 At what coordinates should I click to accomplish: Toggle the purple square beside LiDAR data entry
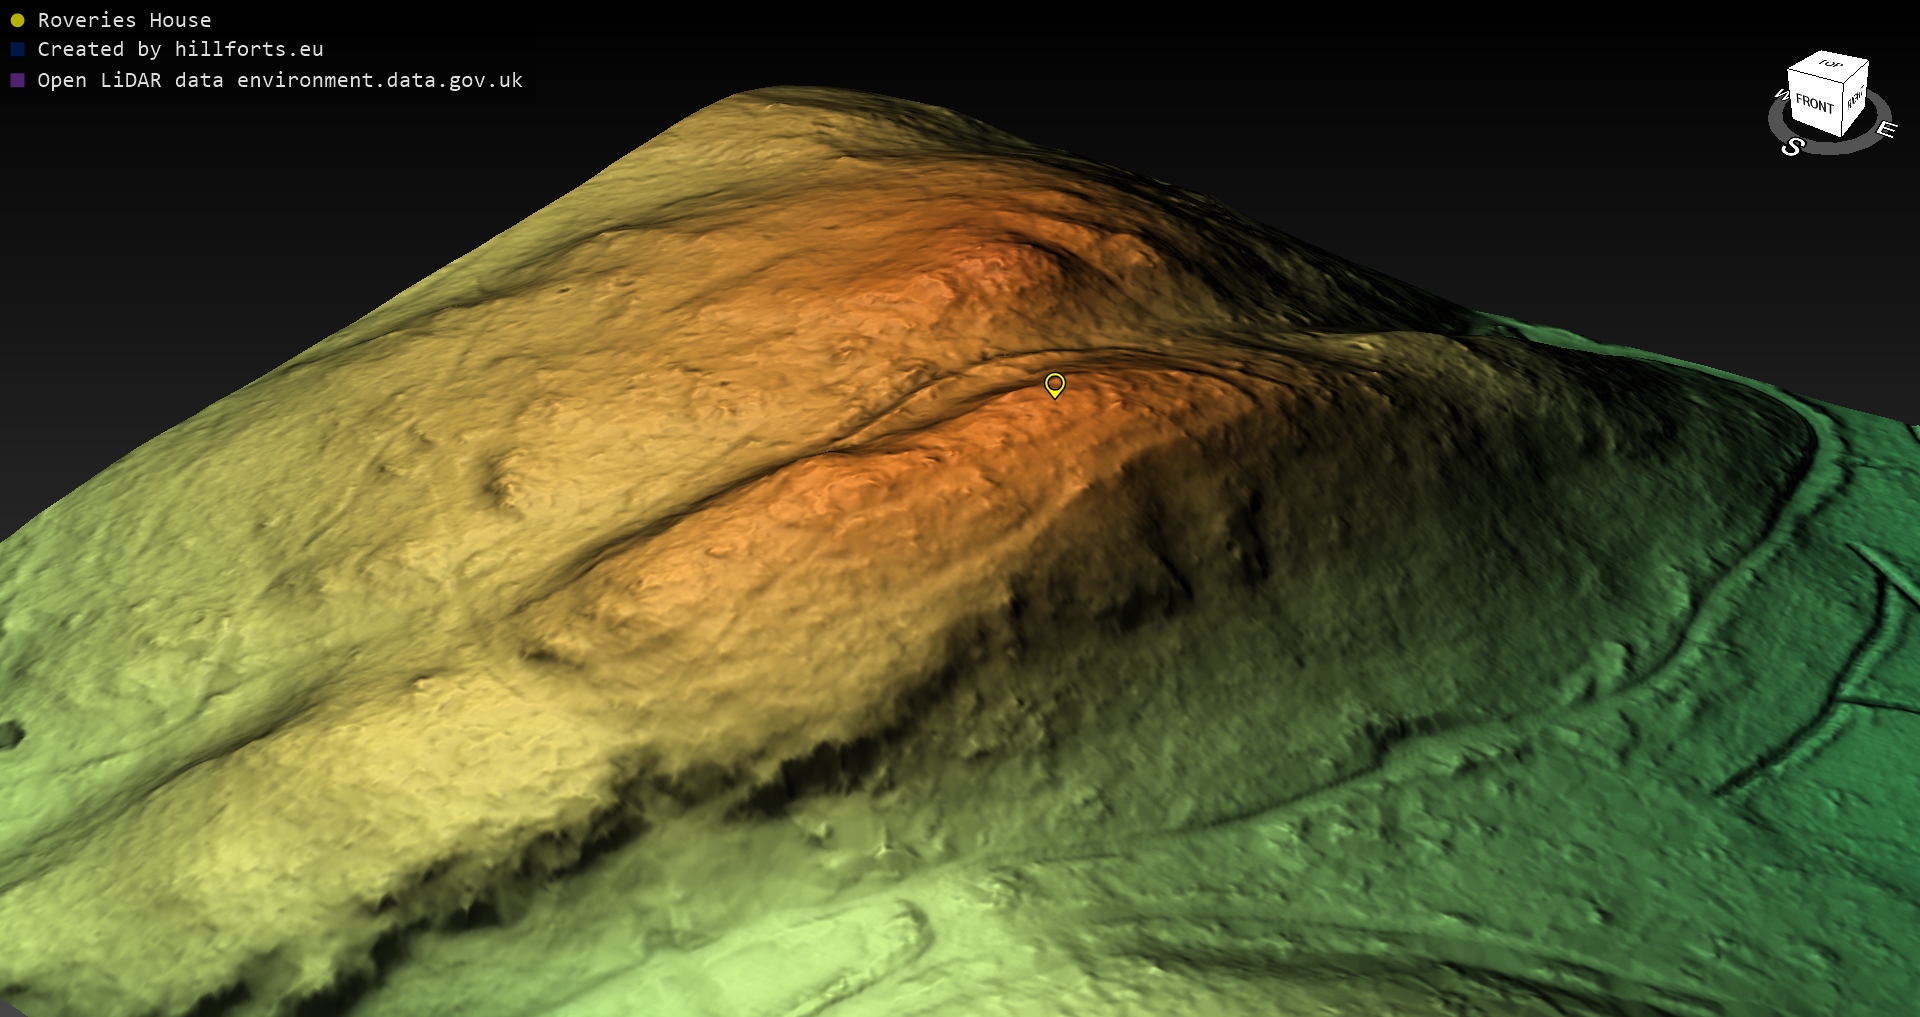coord(17,80)
